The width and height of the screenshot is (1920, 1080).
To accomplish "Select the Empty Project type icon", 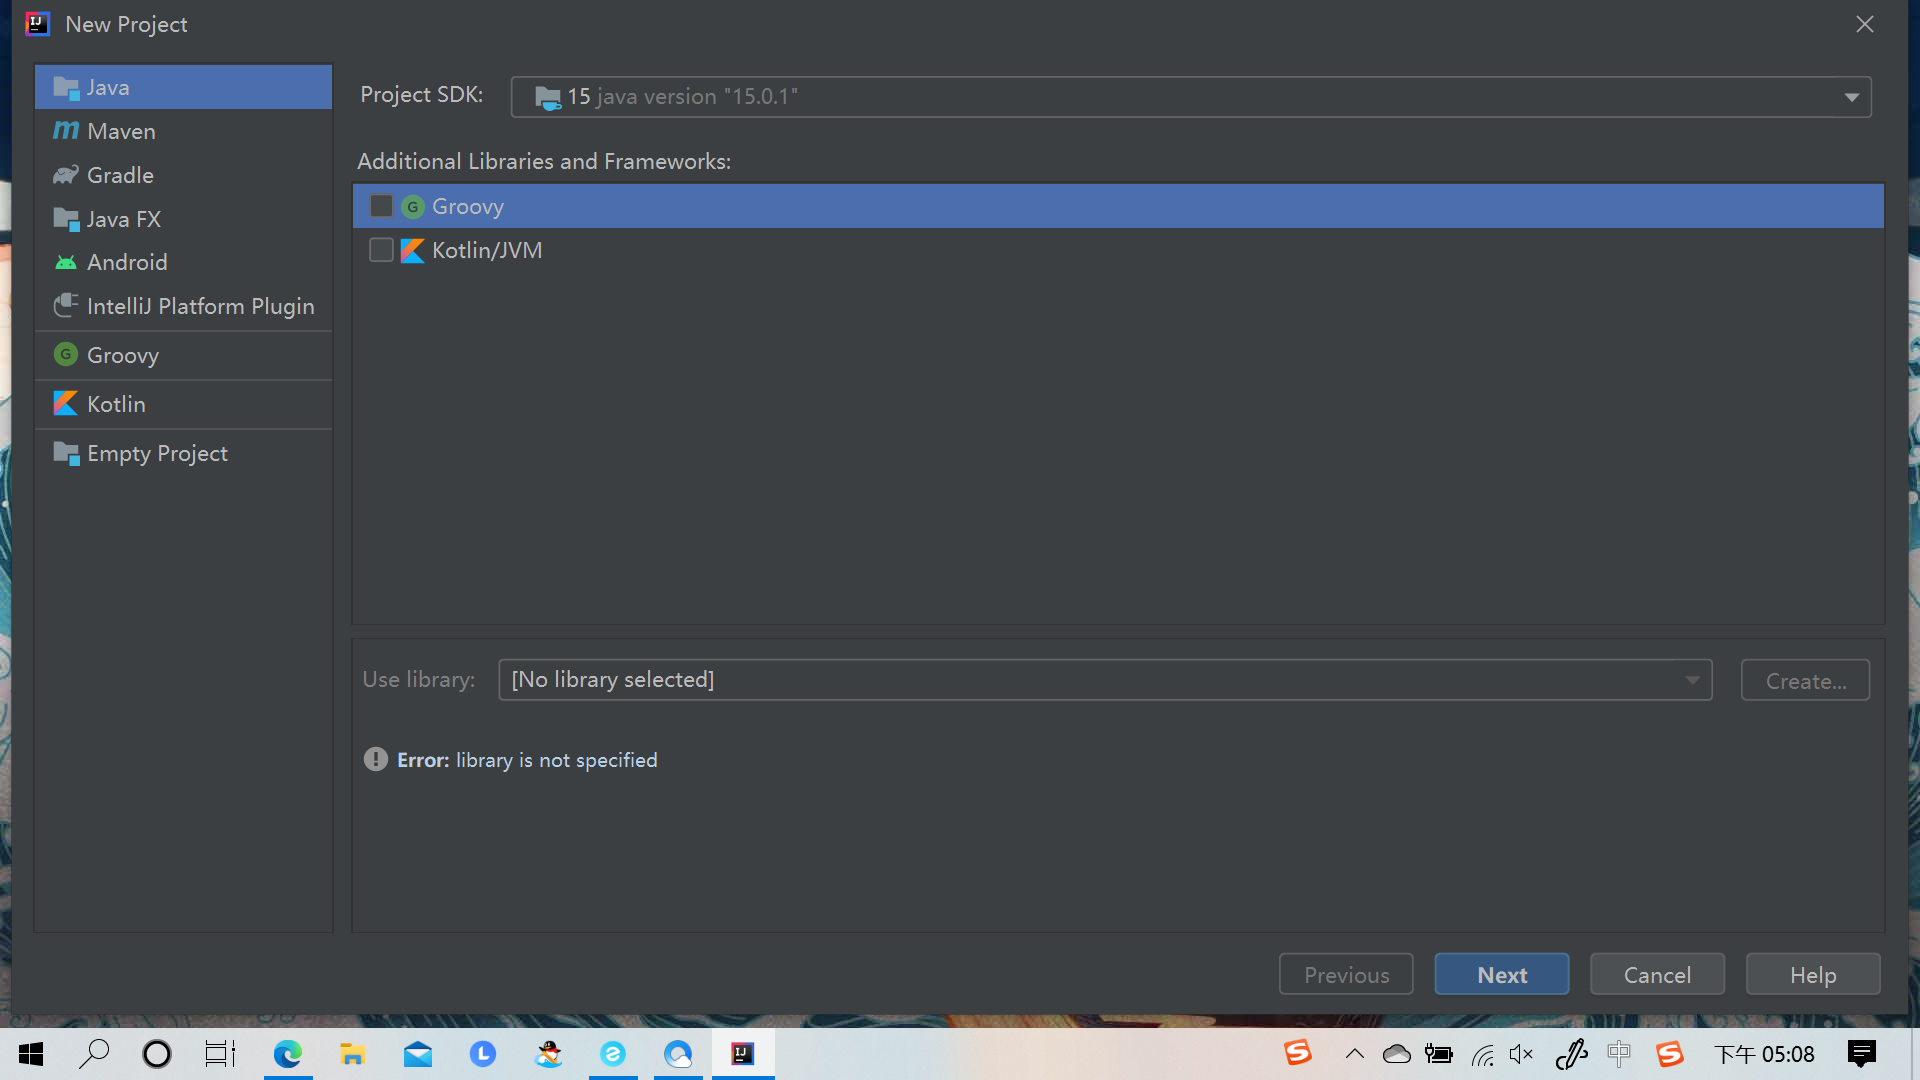I will tap(66, 452).
